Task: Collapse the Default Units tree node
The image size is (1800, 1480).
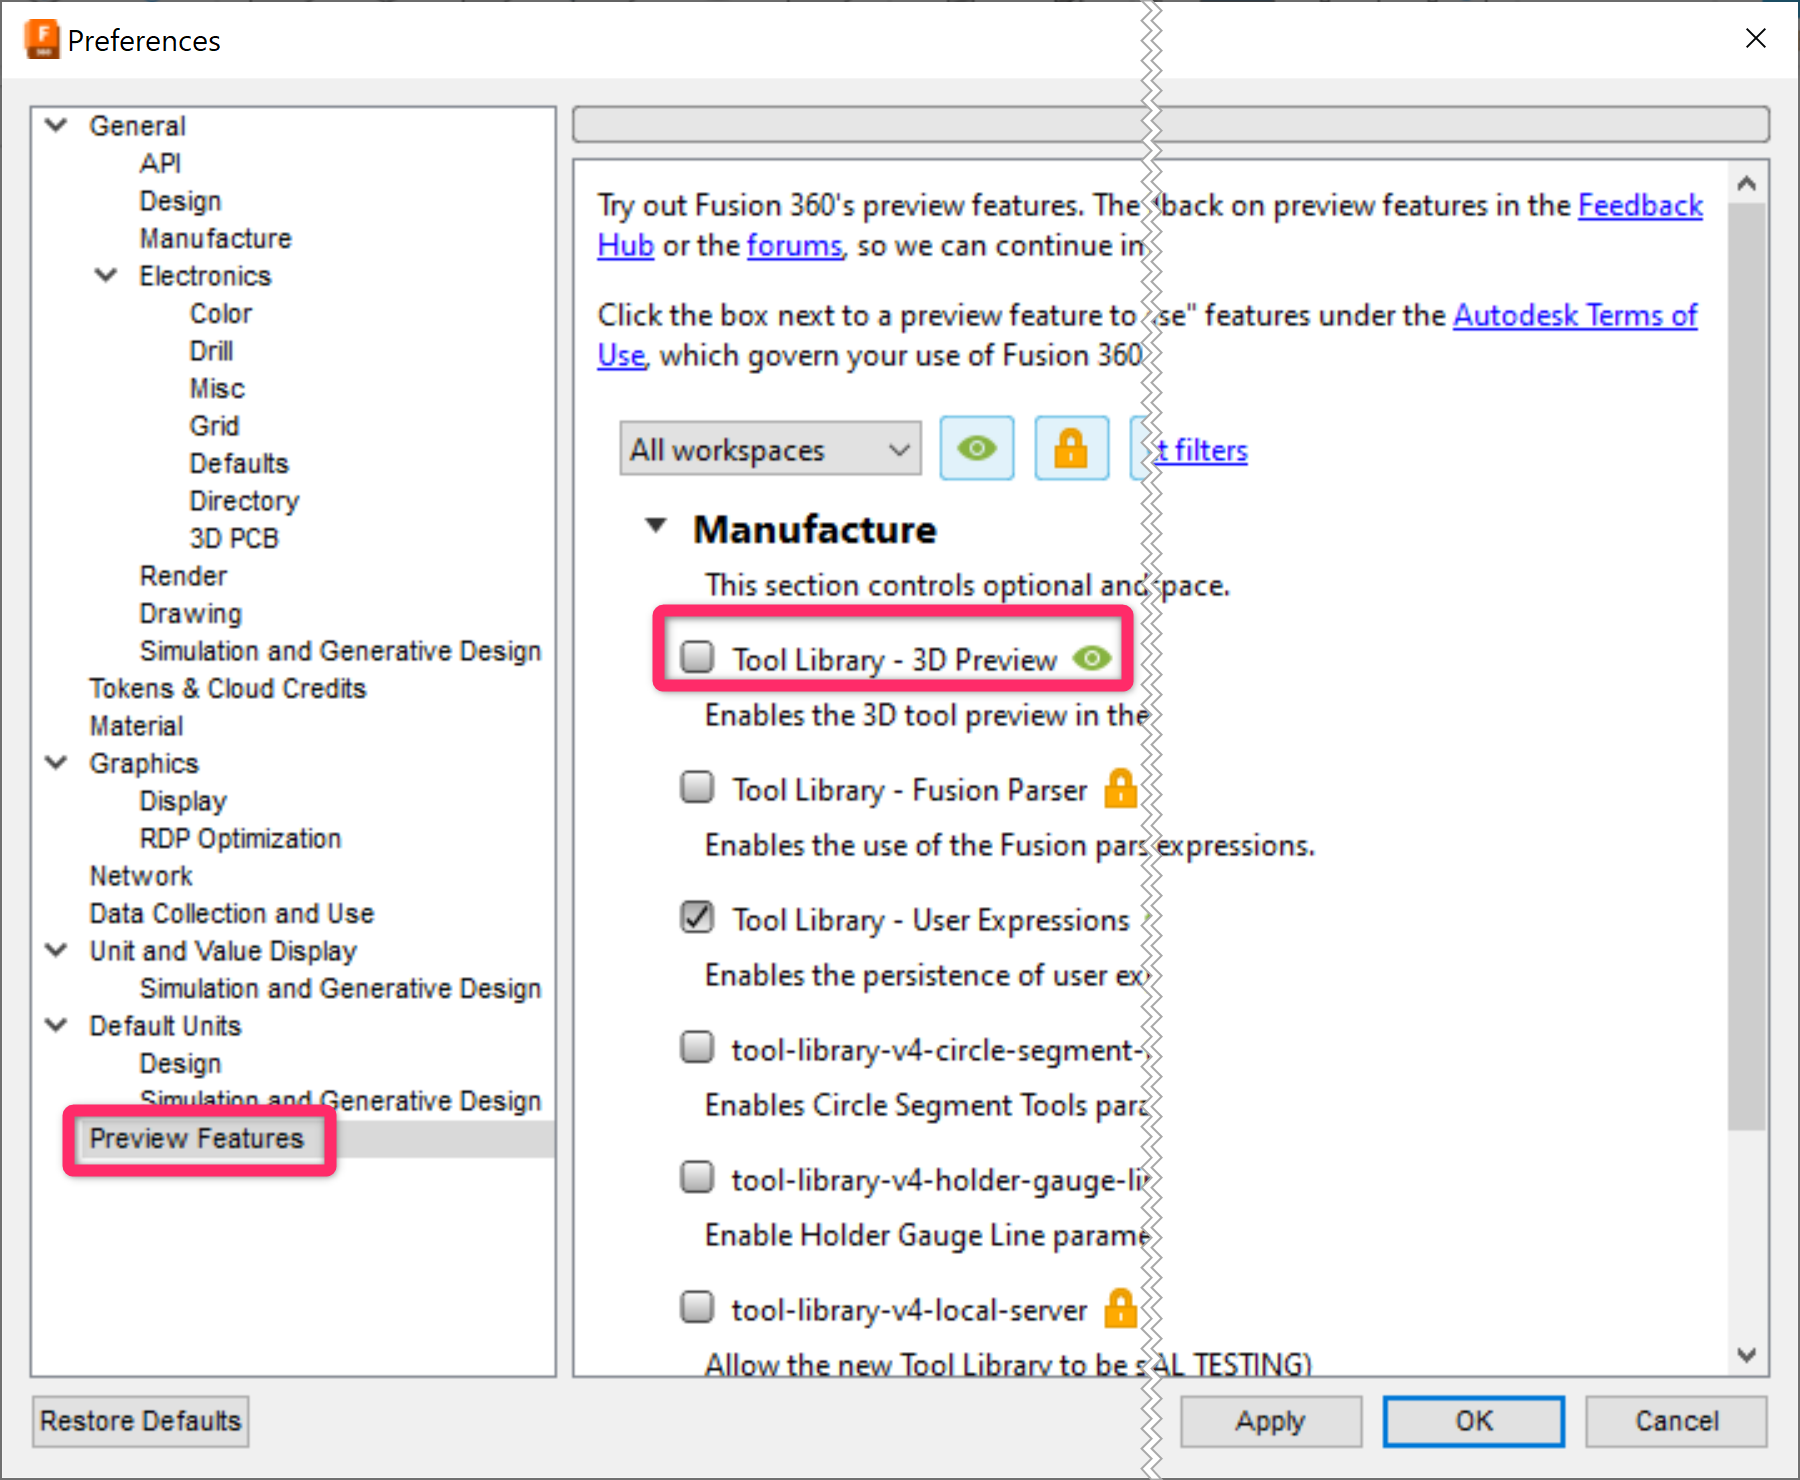Action: pyautogui.click(x=57, y=1026)
